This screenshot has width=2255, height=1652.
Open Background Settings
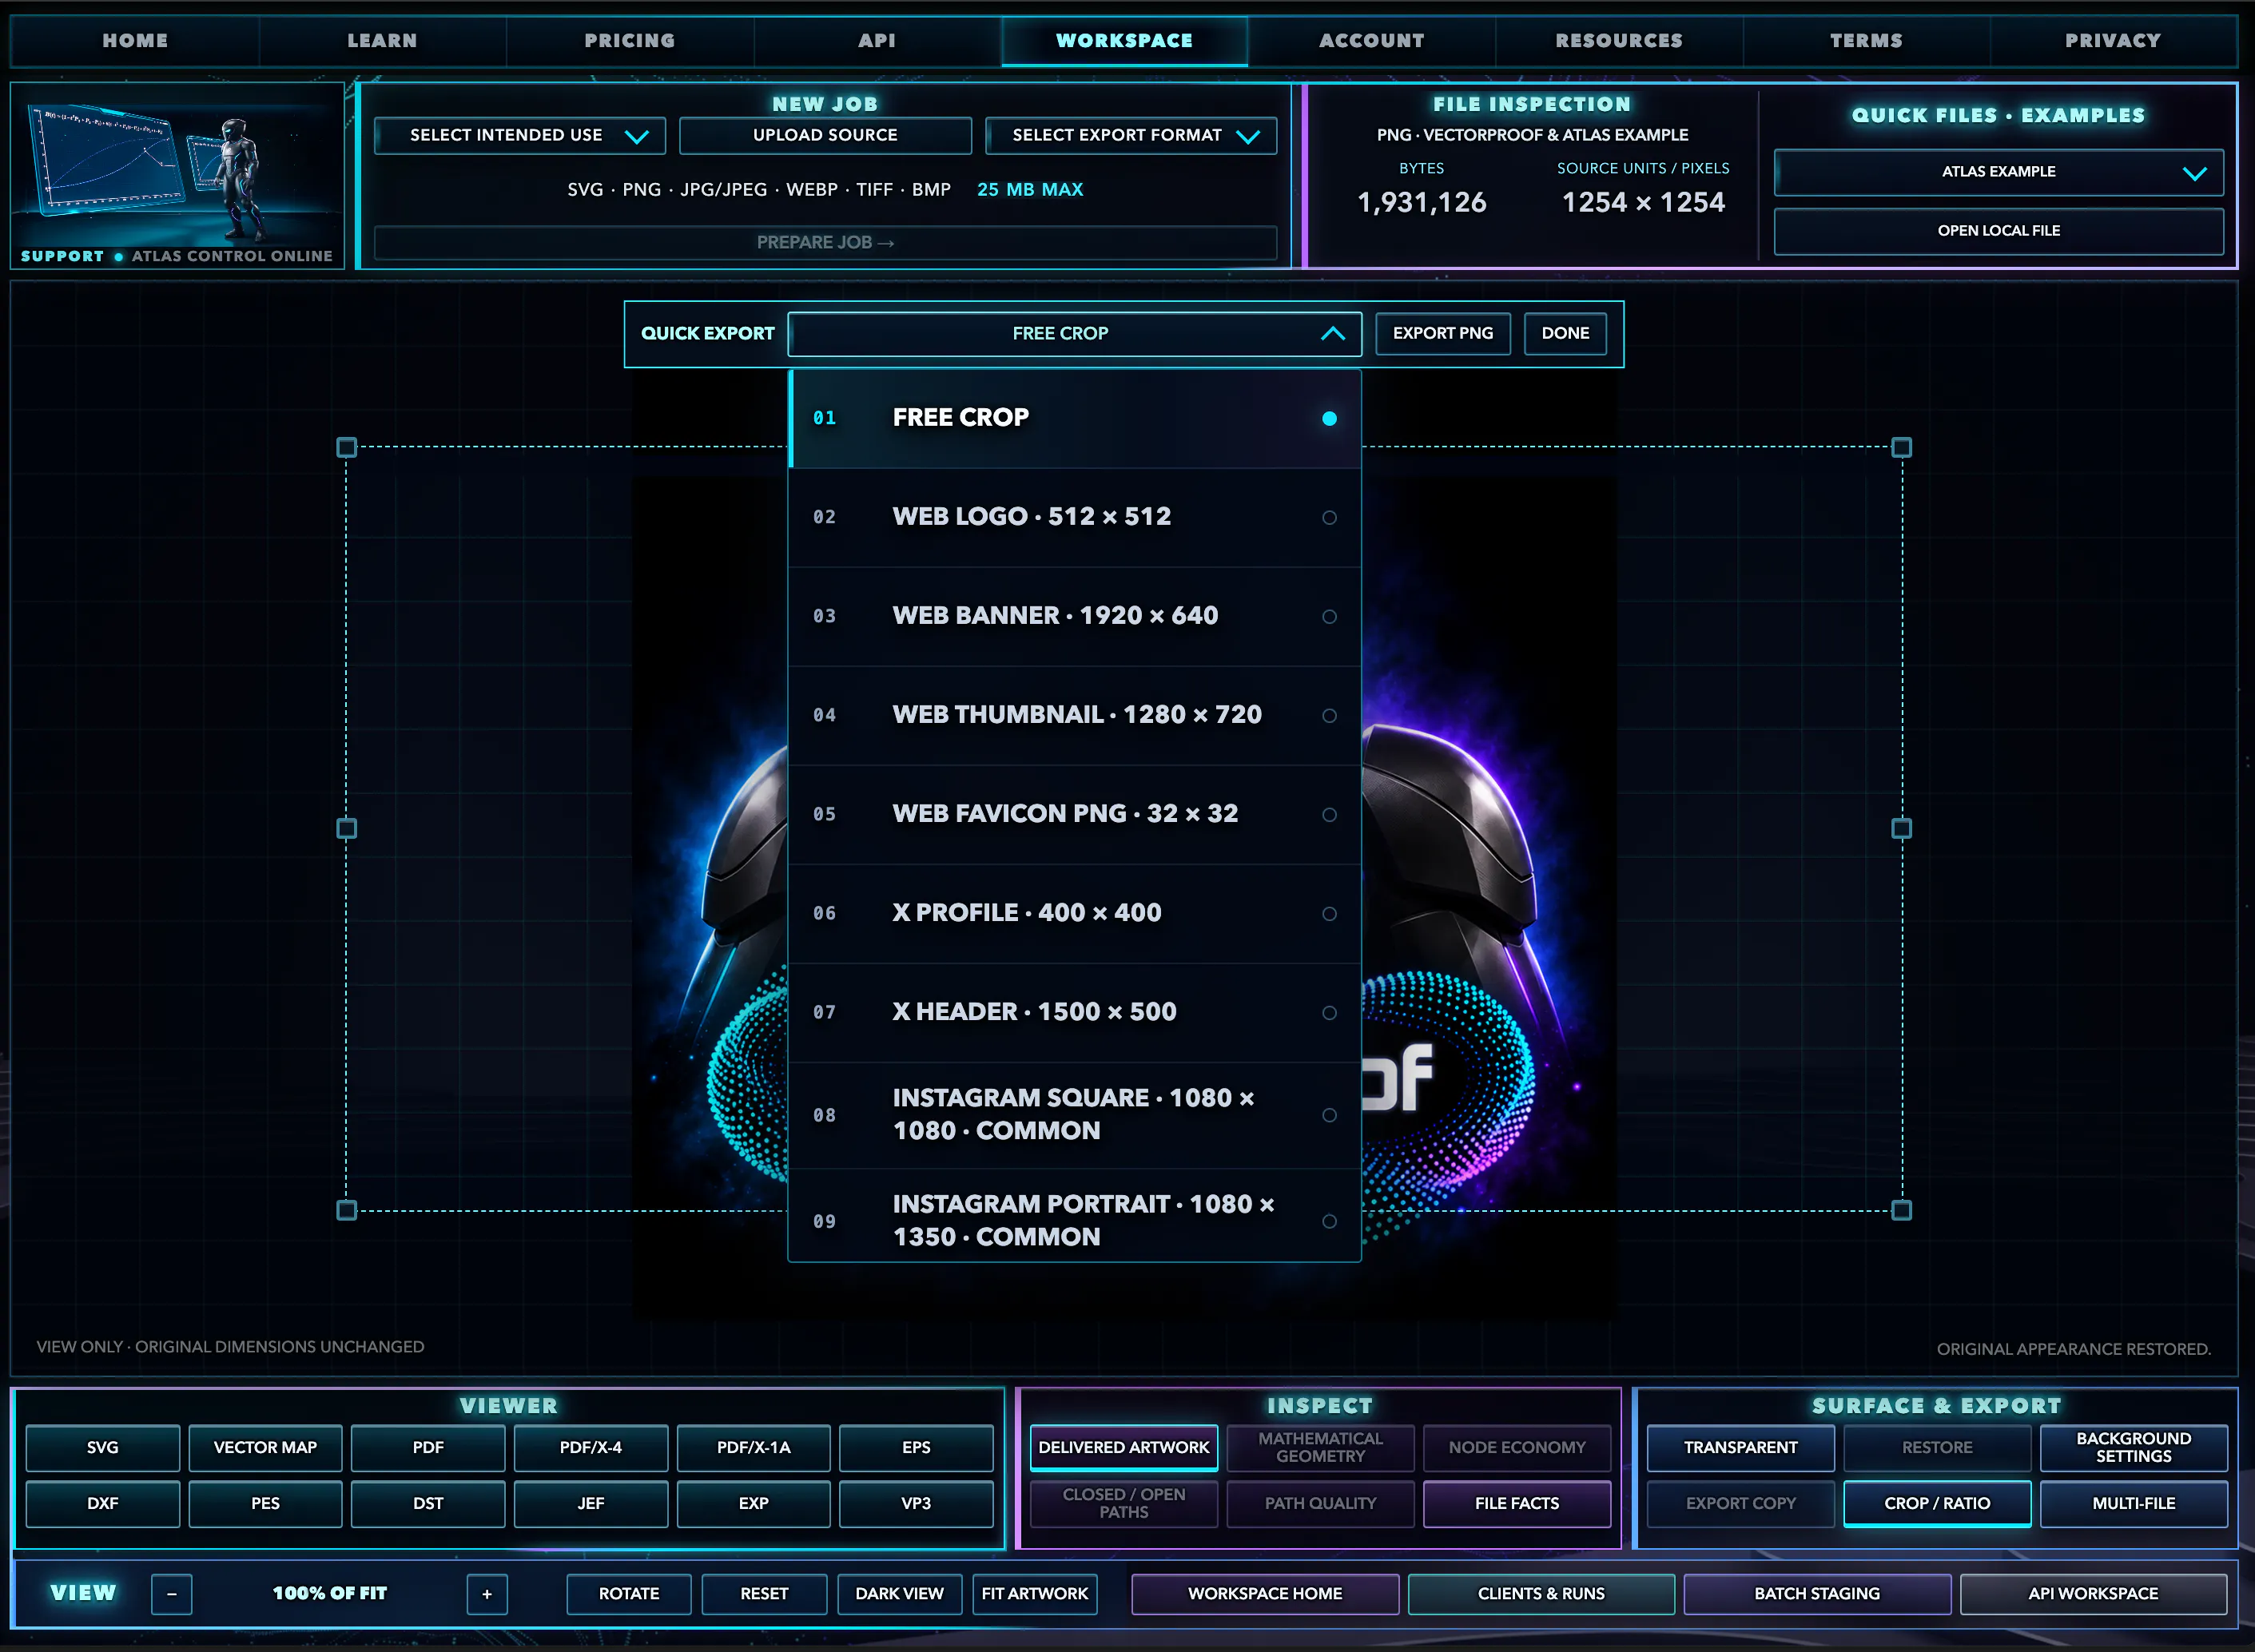click(x=2133, y=1448)
